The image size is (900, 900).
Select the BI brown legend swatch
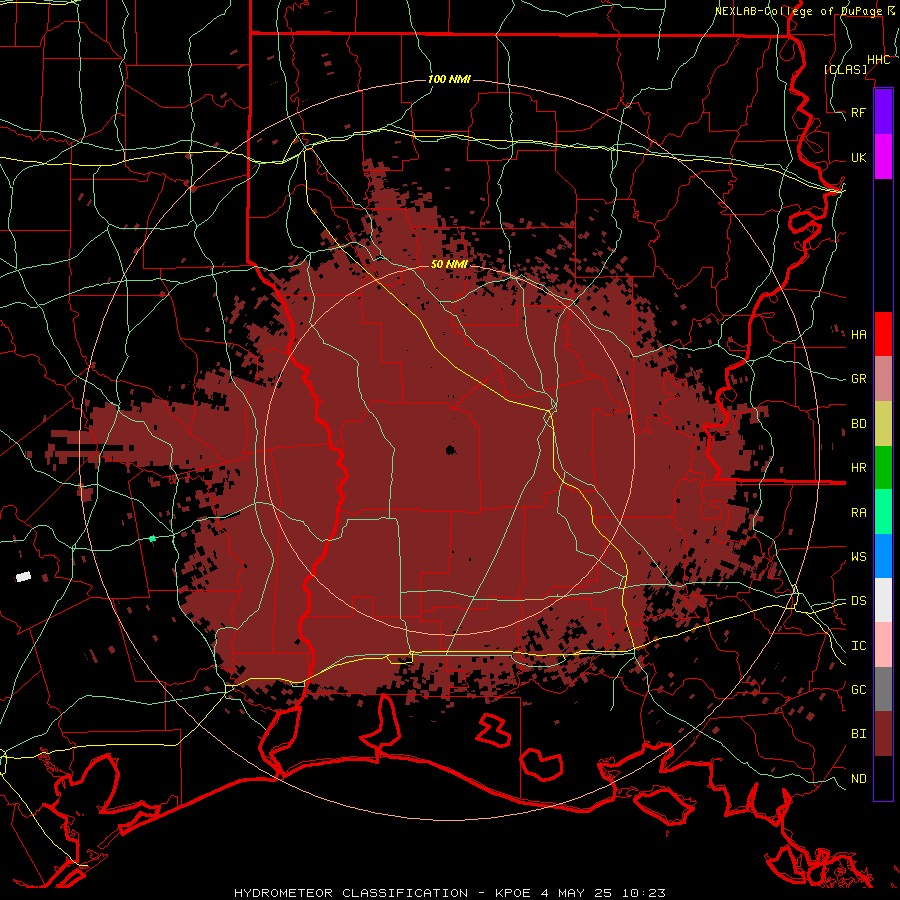(x=883, y=734)
